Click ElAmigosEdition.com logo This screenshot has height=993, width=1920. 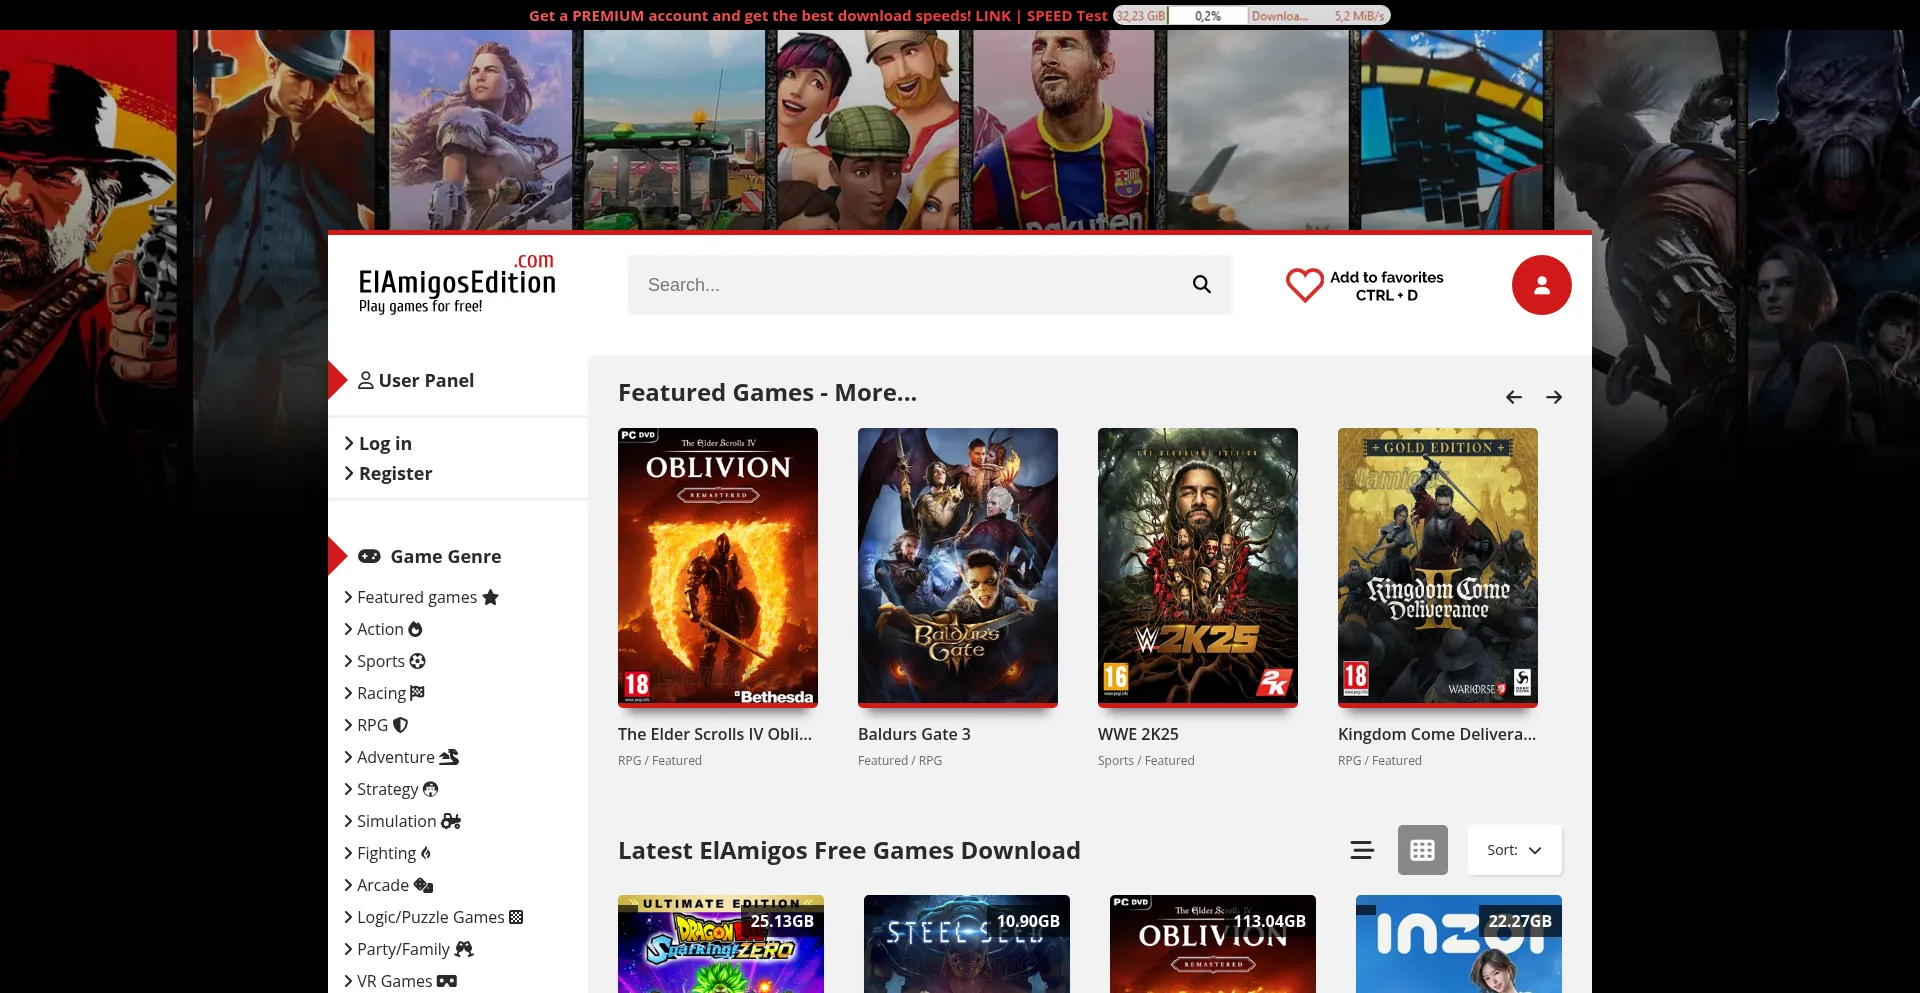click(457, 283)
